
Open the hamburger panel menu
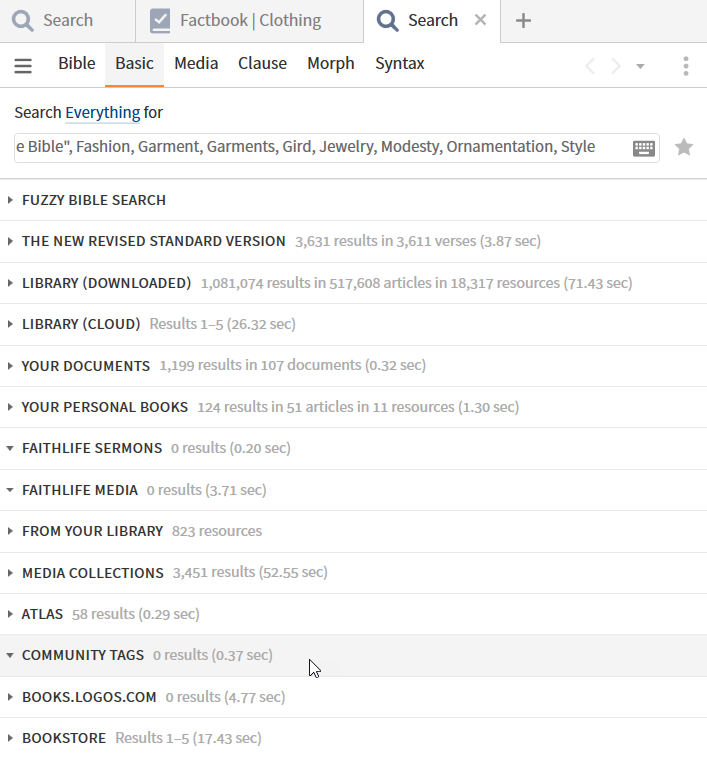[x=23, y=65]
